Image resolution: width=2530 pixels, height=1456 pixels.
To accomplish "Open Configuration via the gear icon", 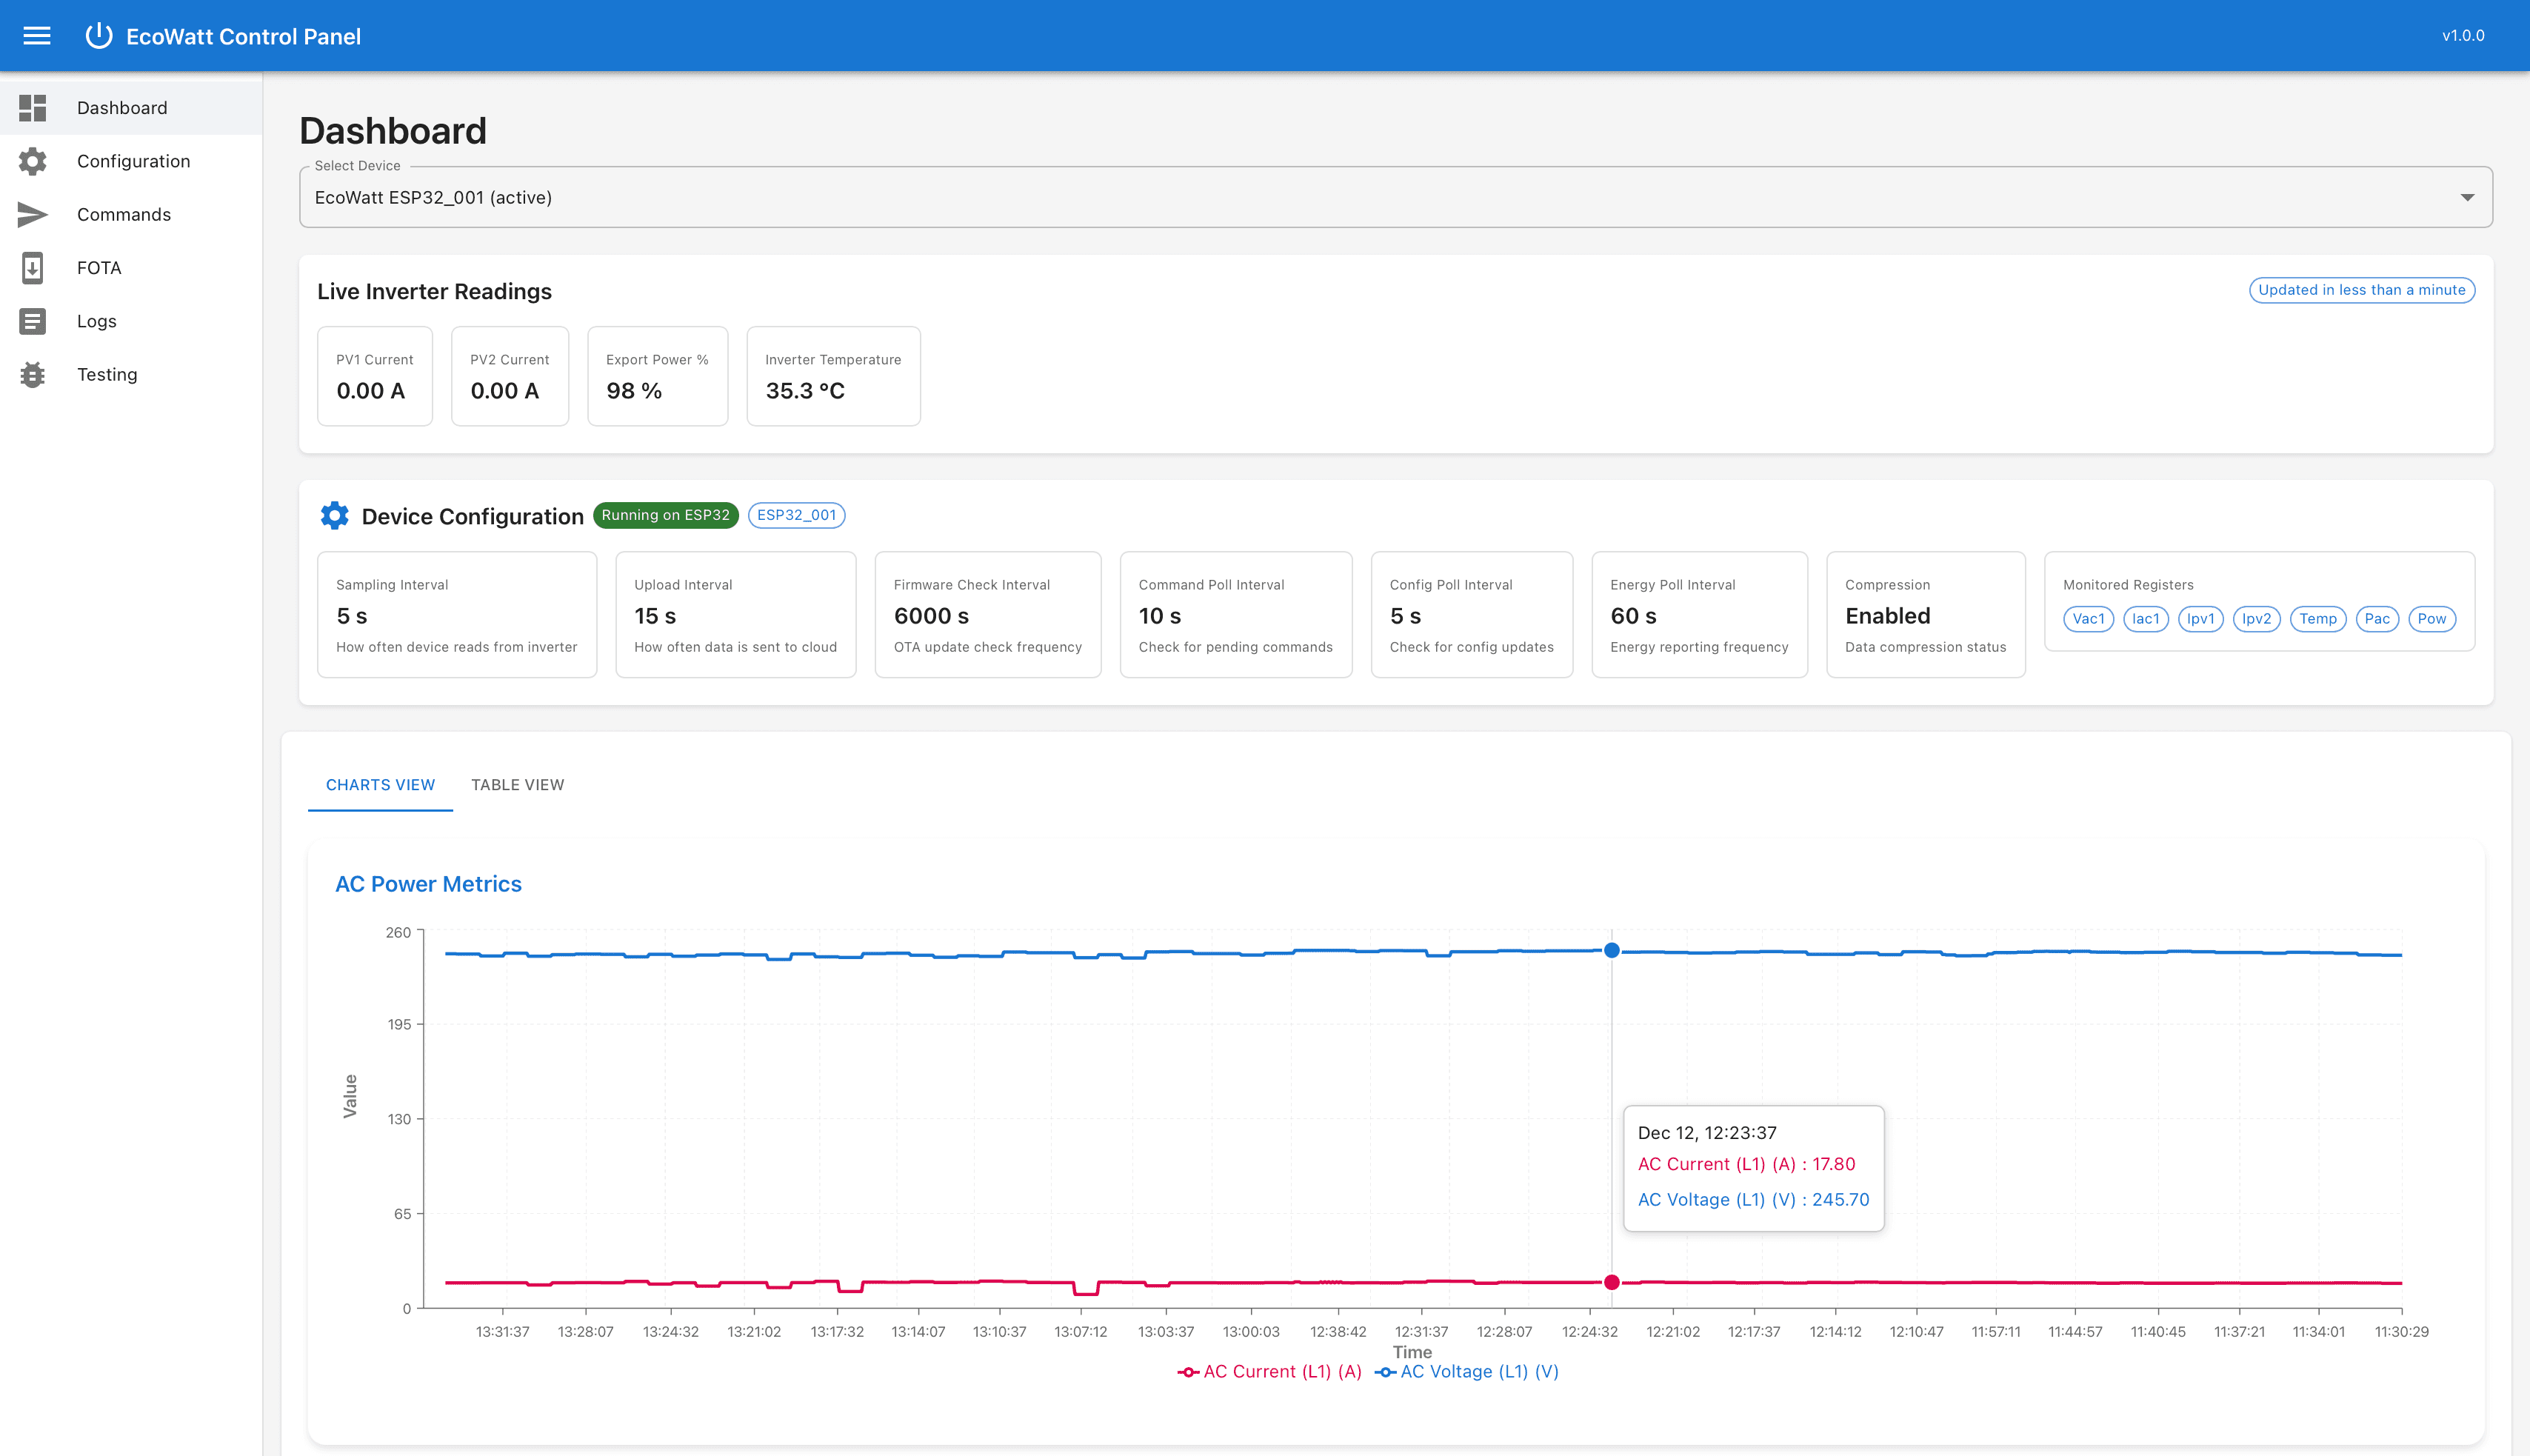I will (32, 161).
